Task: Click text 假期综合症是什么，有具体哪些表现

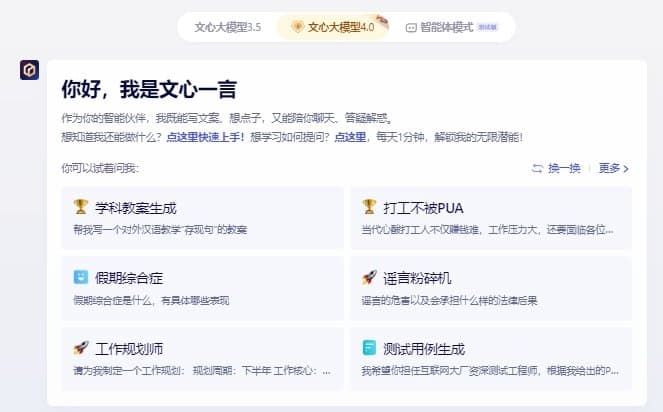Action: (151, 301)
